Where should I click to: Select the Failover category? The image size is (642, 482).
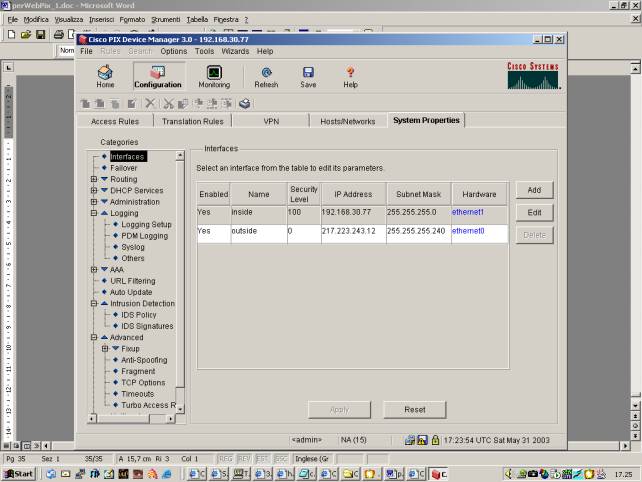[x=124, y=168]
